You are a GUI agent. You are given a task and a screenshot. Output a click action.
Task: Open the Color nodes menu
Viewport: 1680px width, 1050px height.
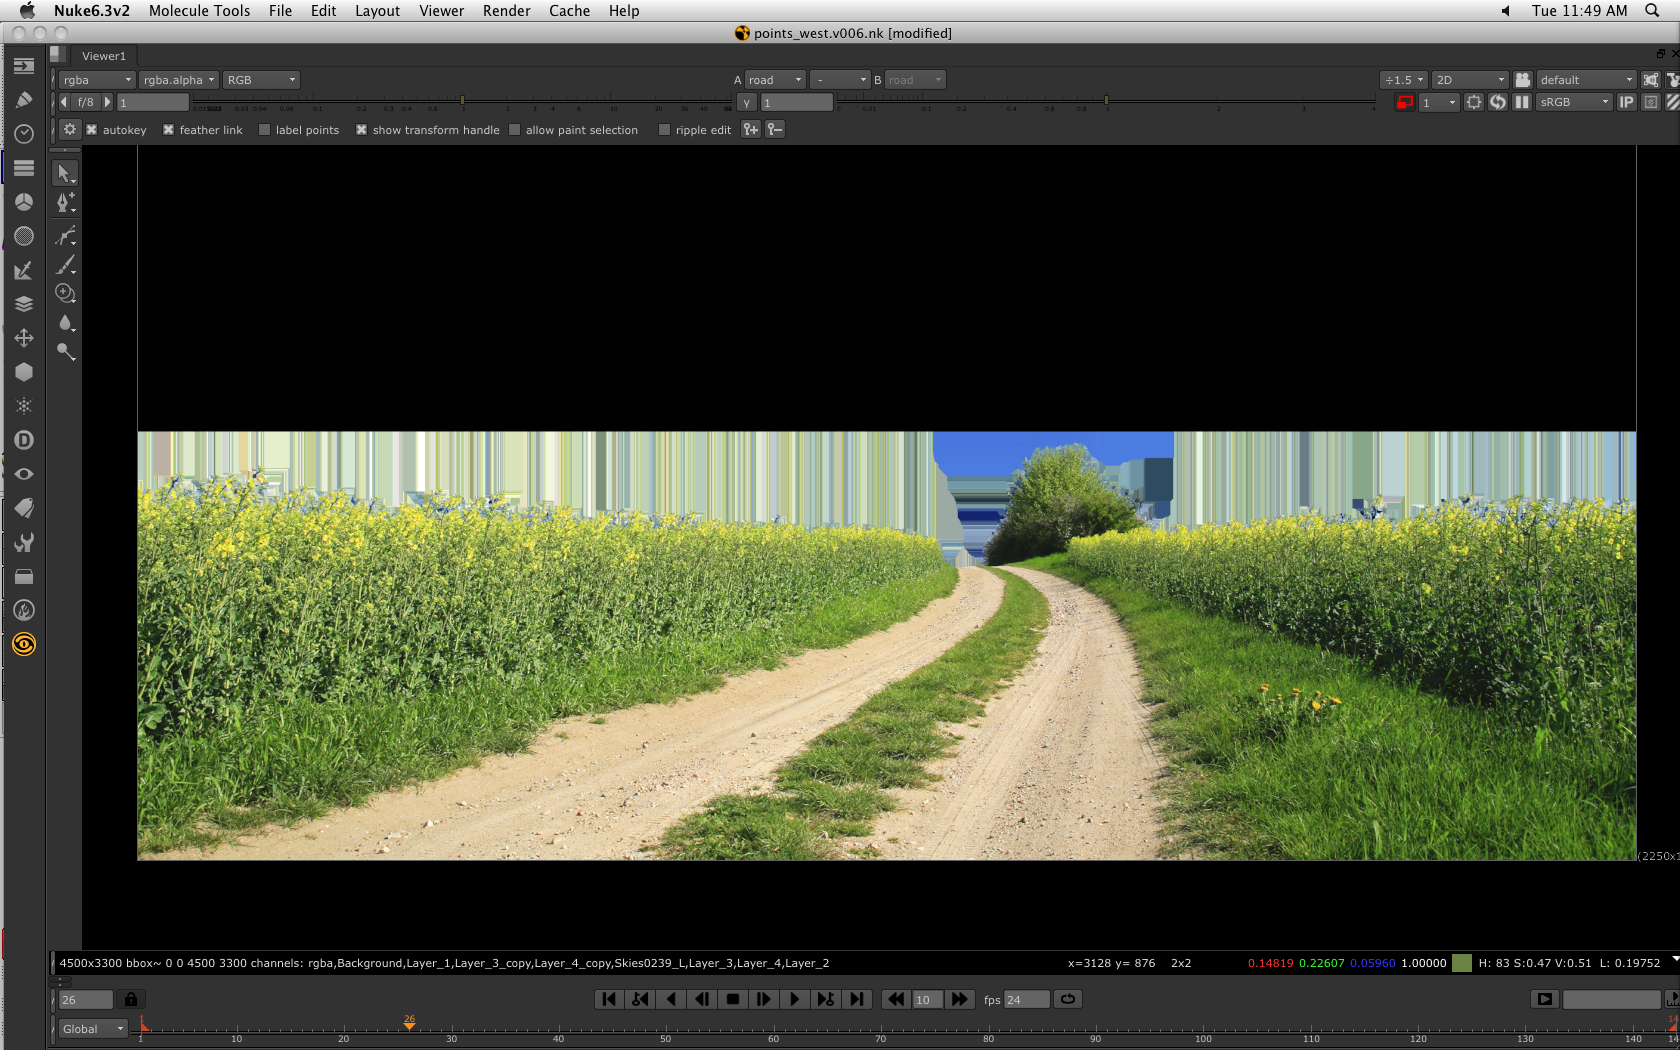[24, 202]
